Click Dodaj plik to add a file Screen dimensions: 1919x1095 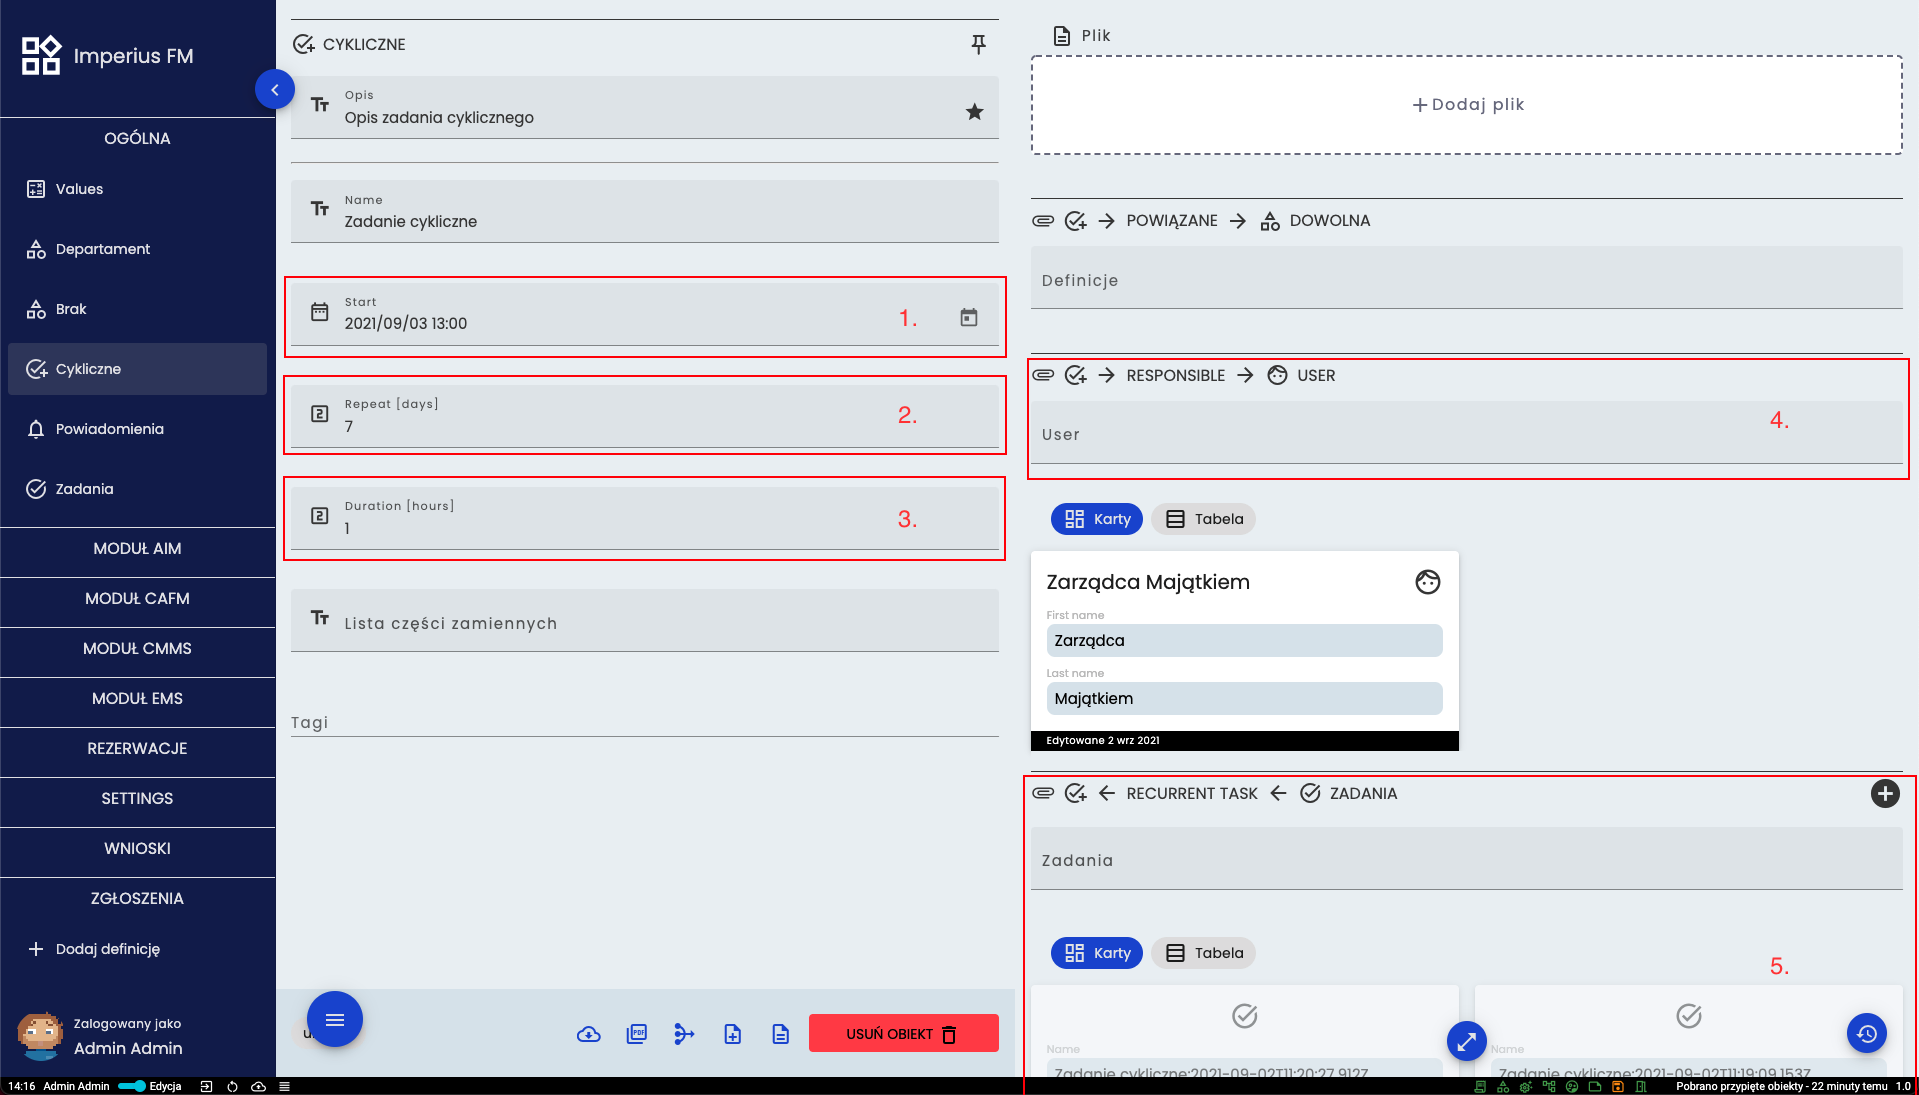[1466, 105]
